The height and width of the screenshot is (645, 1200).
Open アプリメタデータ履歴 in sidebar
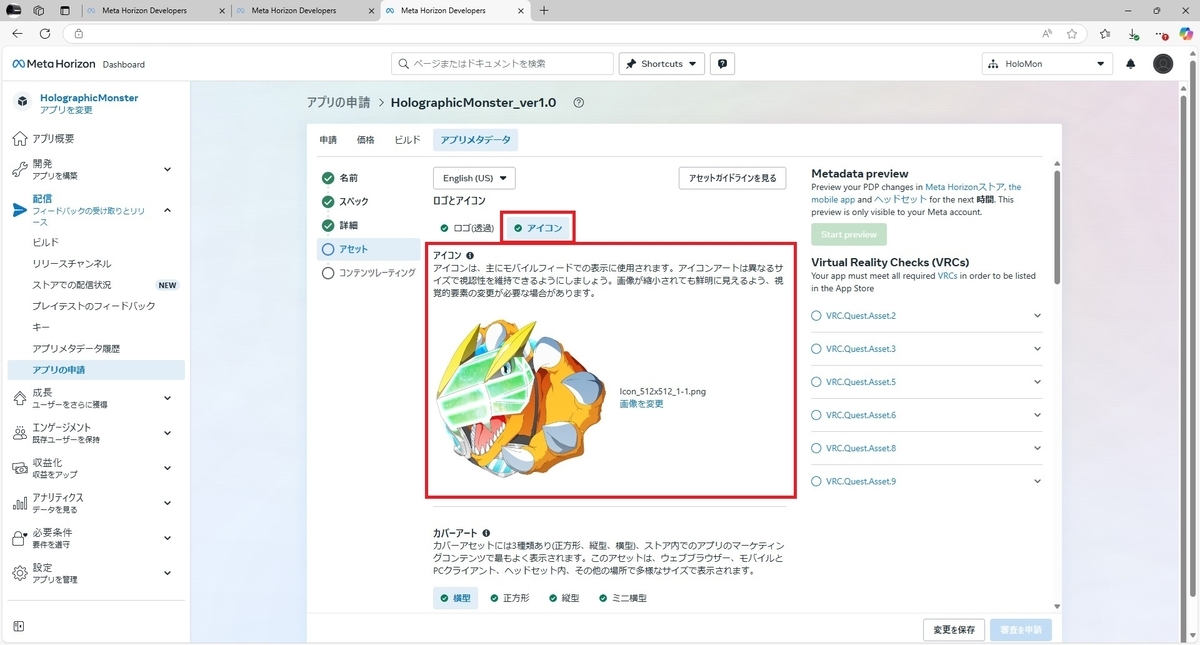tap(76, 348)
